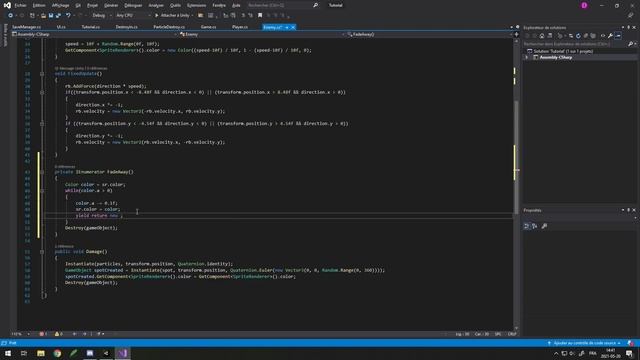Open Windows Start menu
This screenshot has height=360, width=640.
(x=8, y=353)
